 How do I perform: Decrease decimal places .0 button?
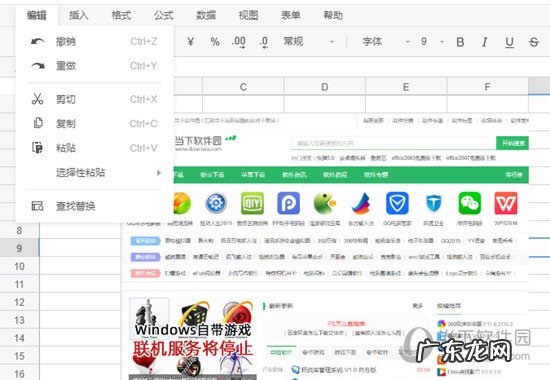click(264, 42)
